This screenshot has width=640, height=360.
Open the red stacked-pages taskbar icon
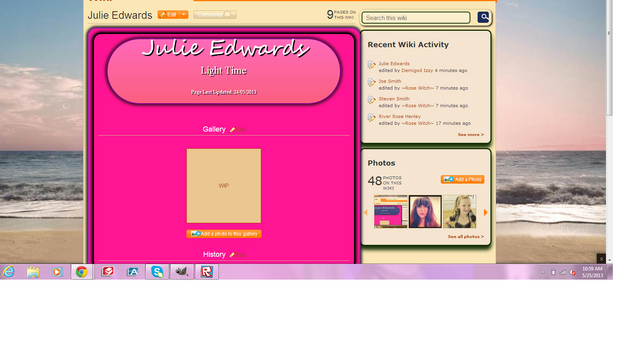tap(107, 272)
